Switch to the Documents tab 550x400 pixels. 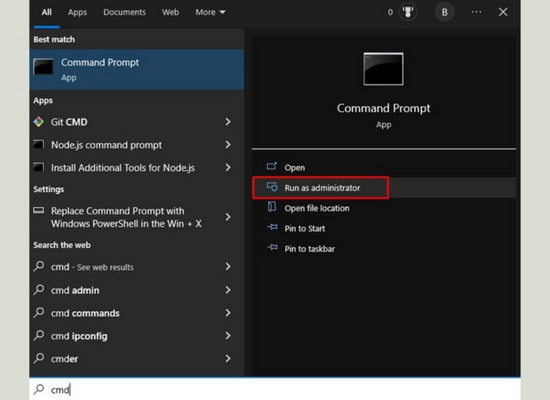pos(124,12)
